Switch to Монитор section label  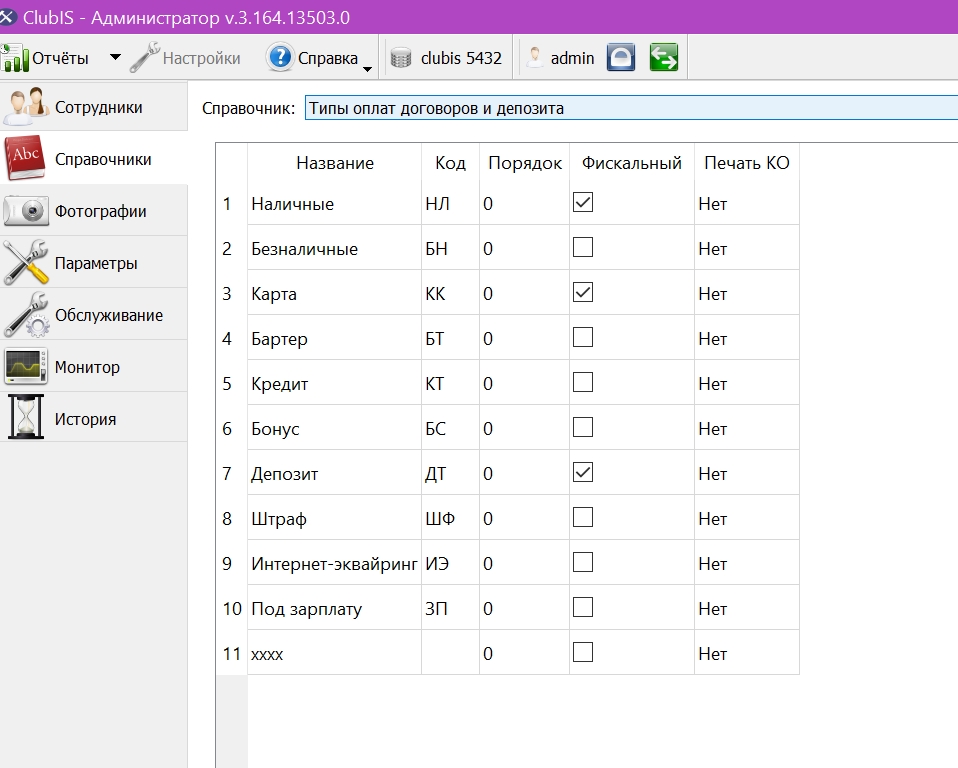point(87,367)
